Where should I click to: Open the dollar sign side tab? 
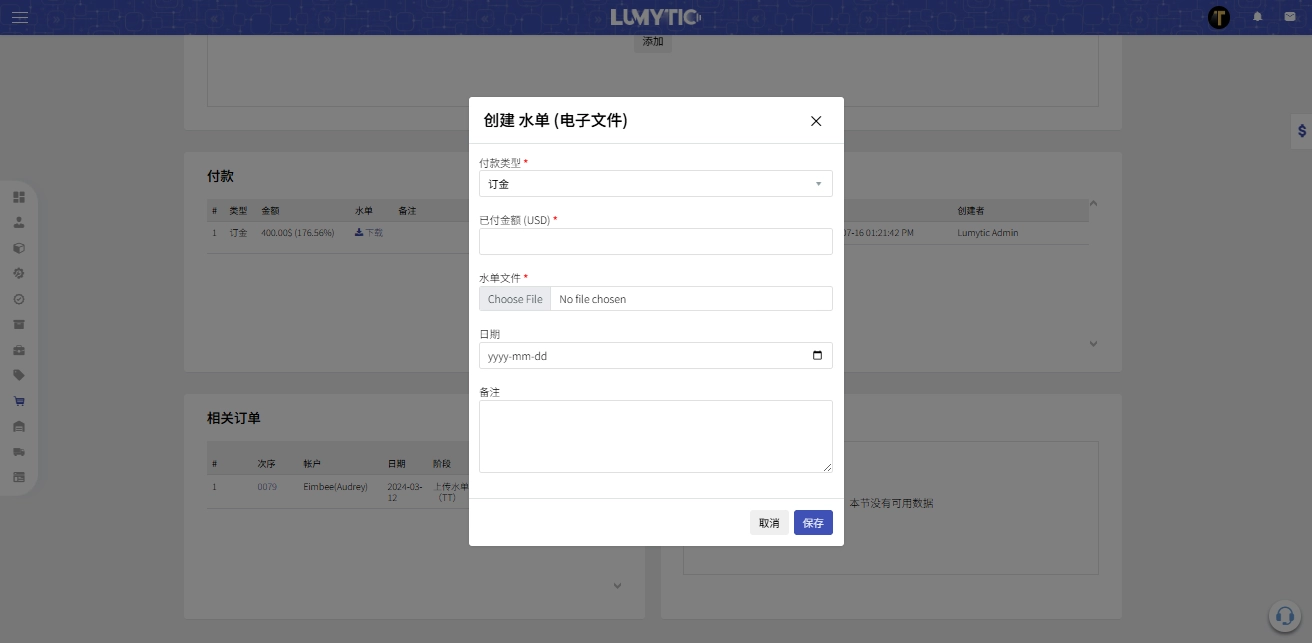(x=1301, y=131)
